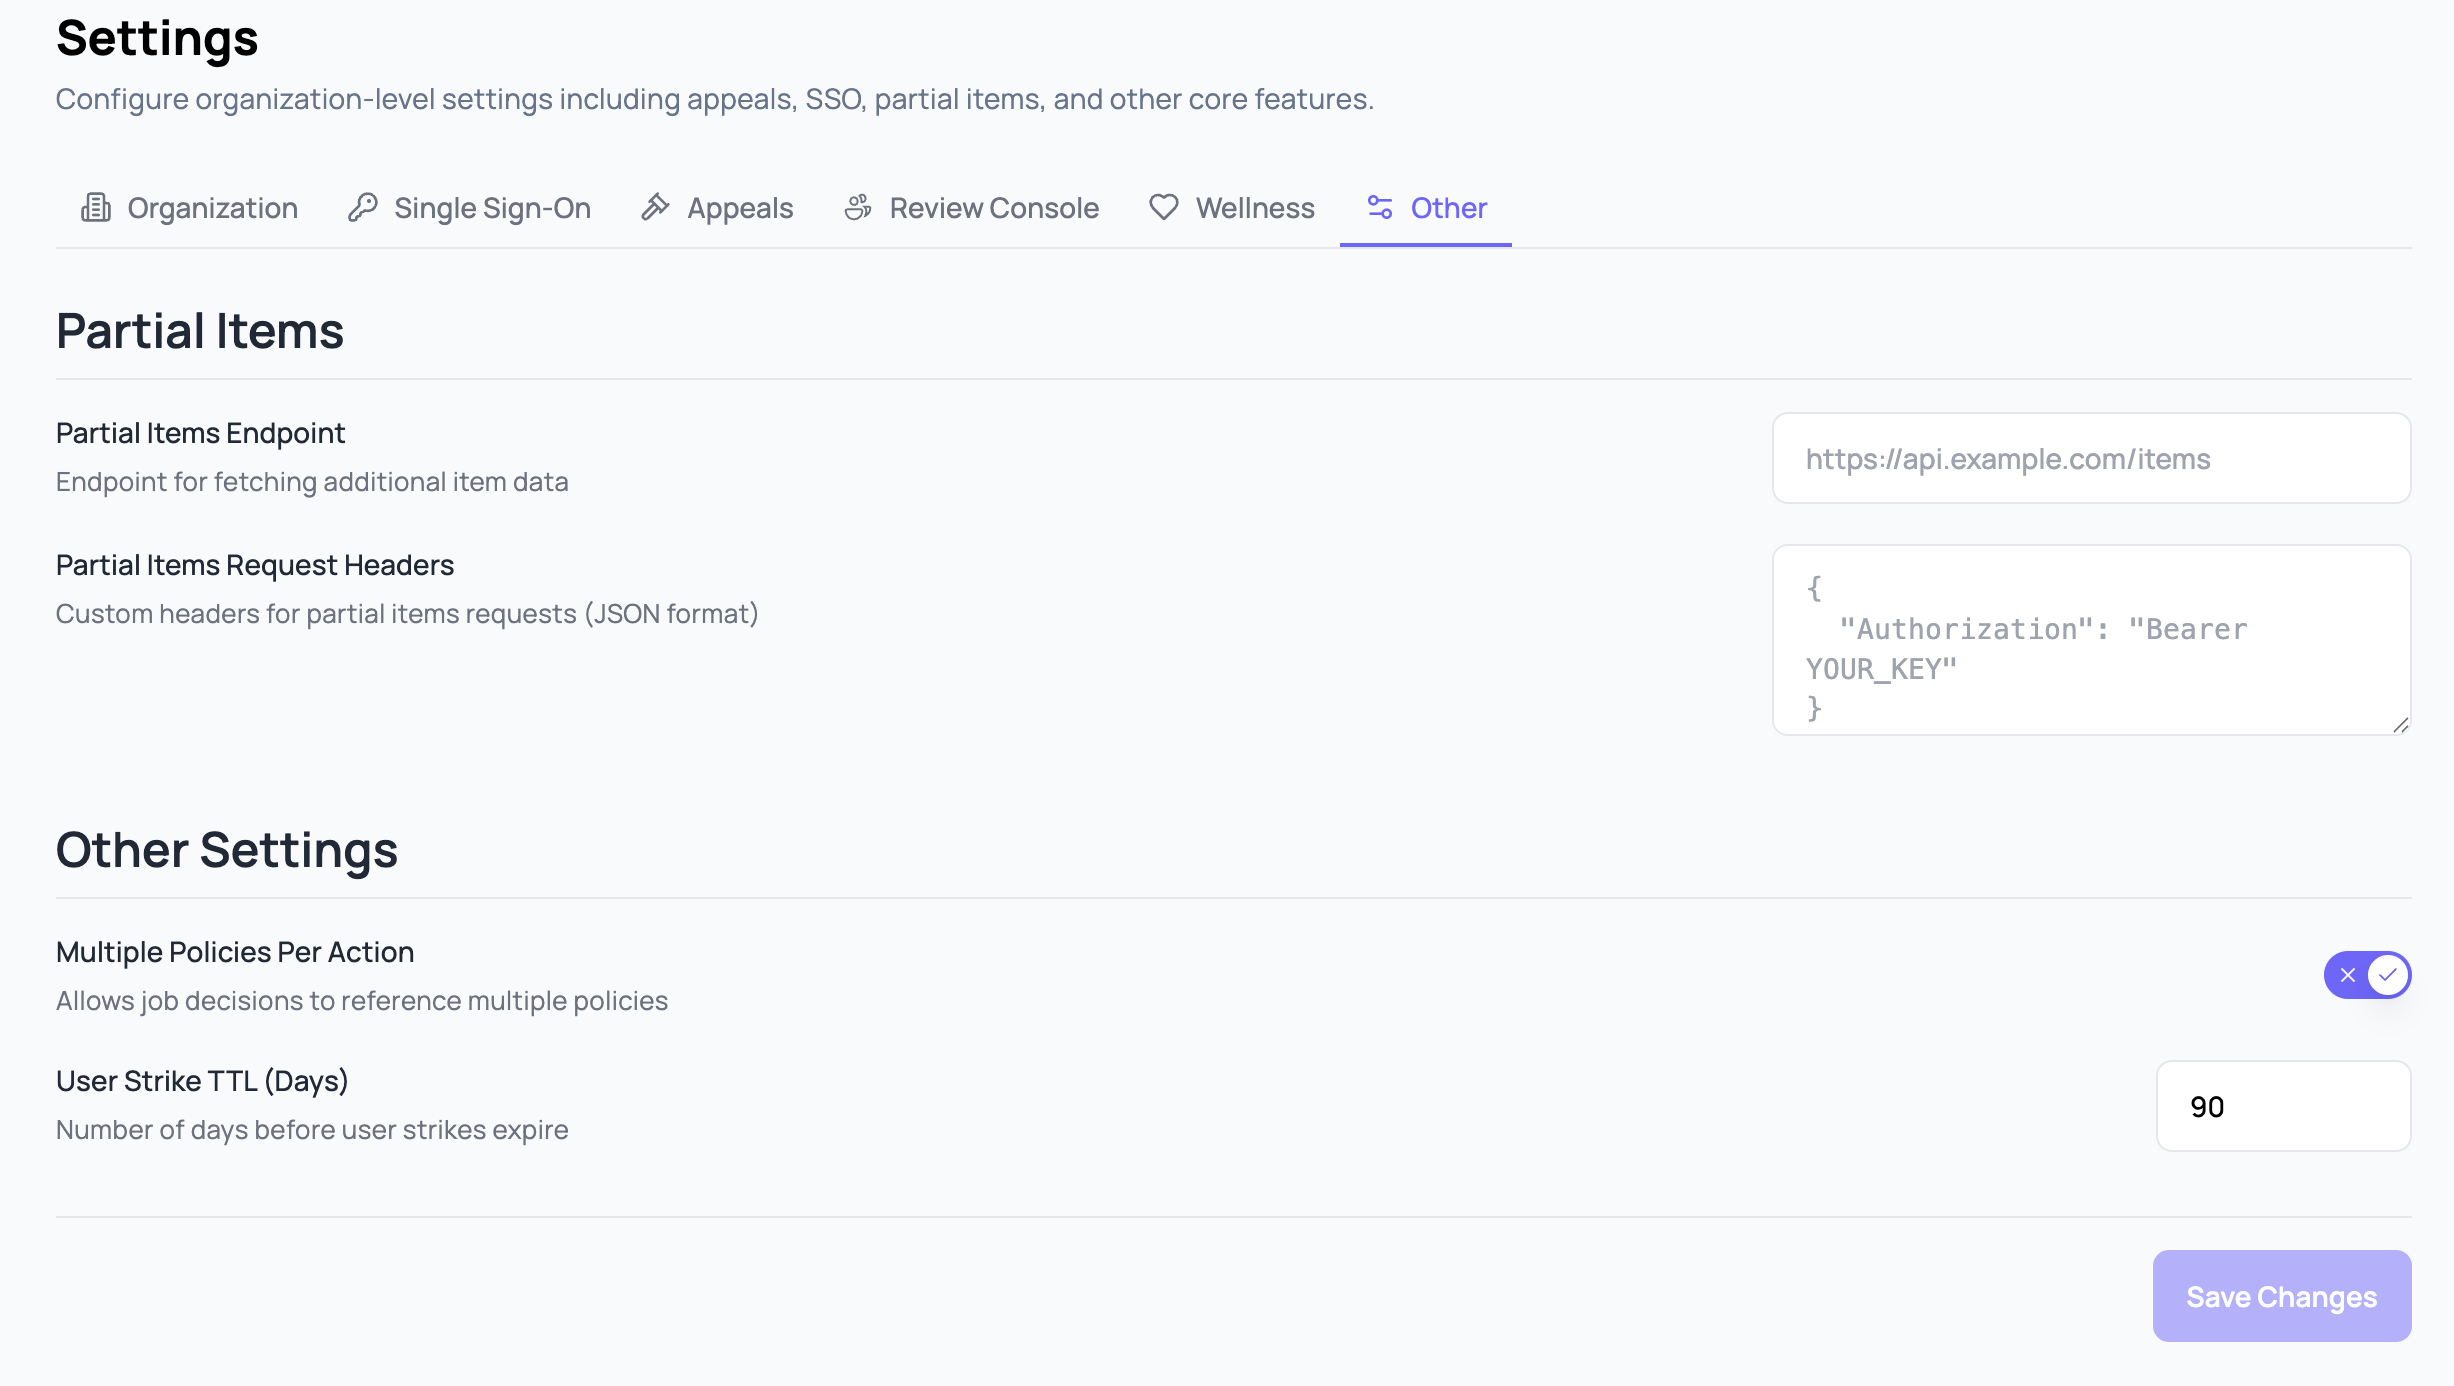
Task: Click the Other Settings heading
Action: [227, 850]
